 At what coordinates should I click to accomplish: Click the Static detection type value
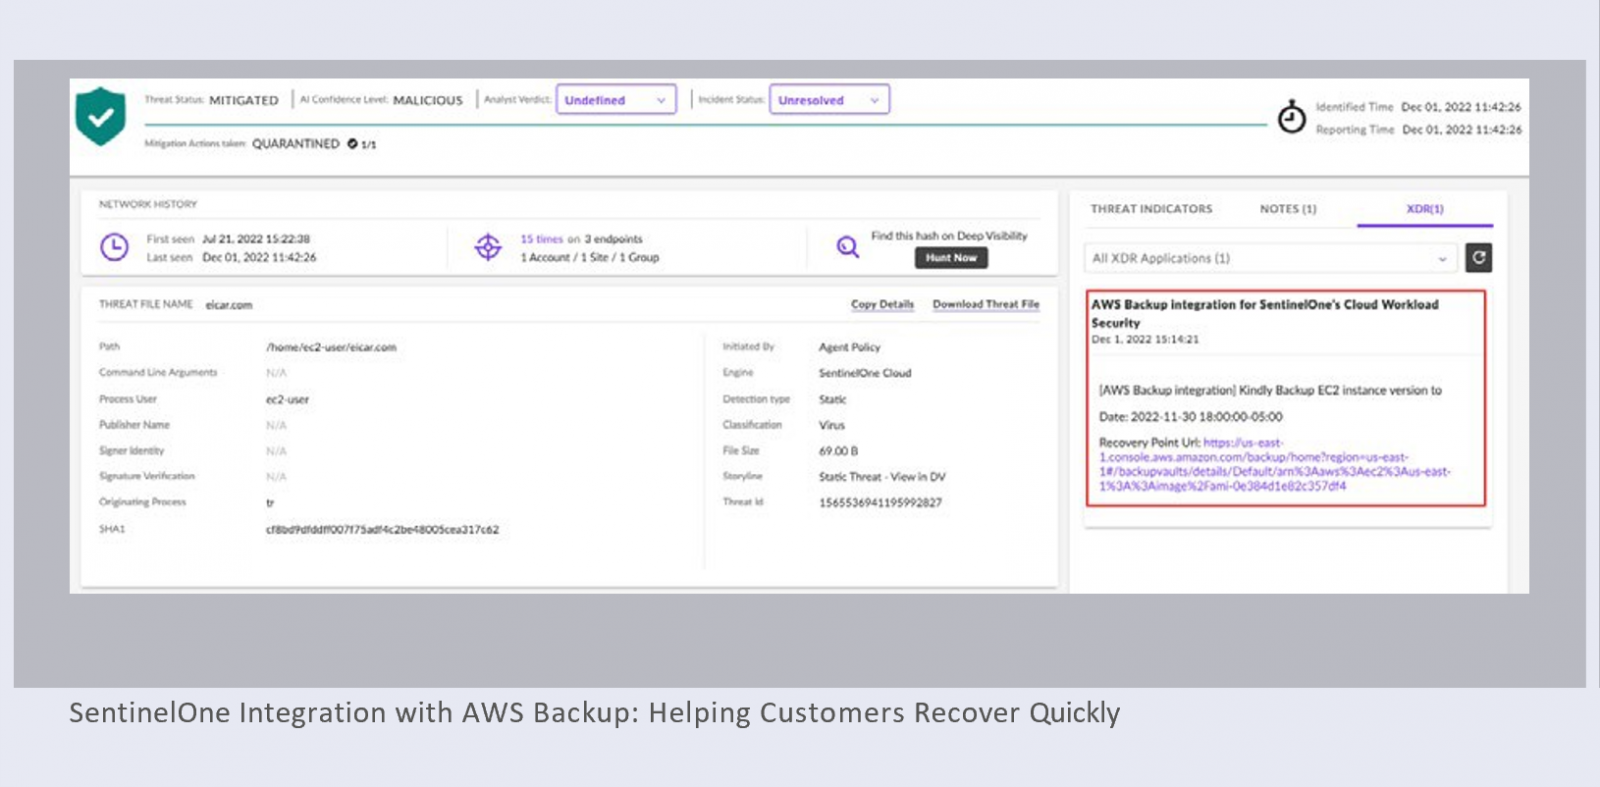tap(832, 399)
